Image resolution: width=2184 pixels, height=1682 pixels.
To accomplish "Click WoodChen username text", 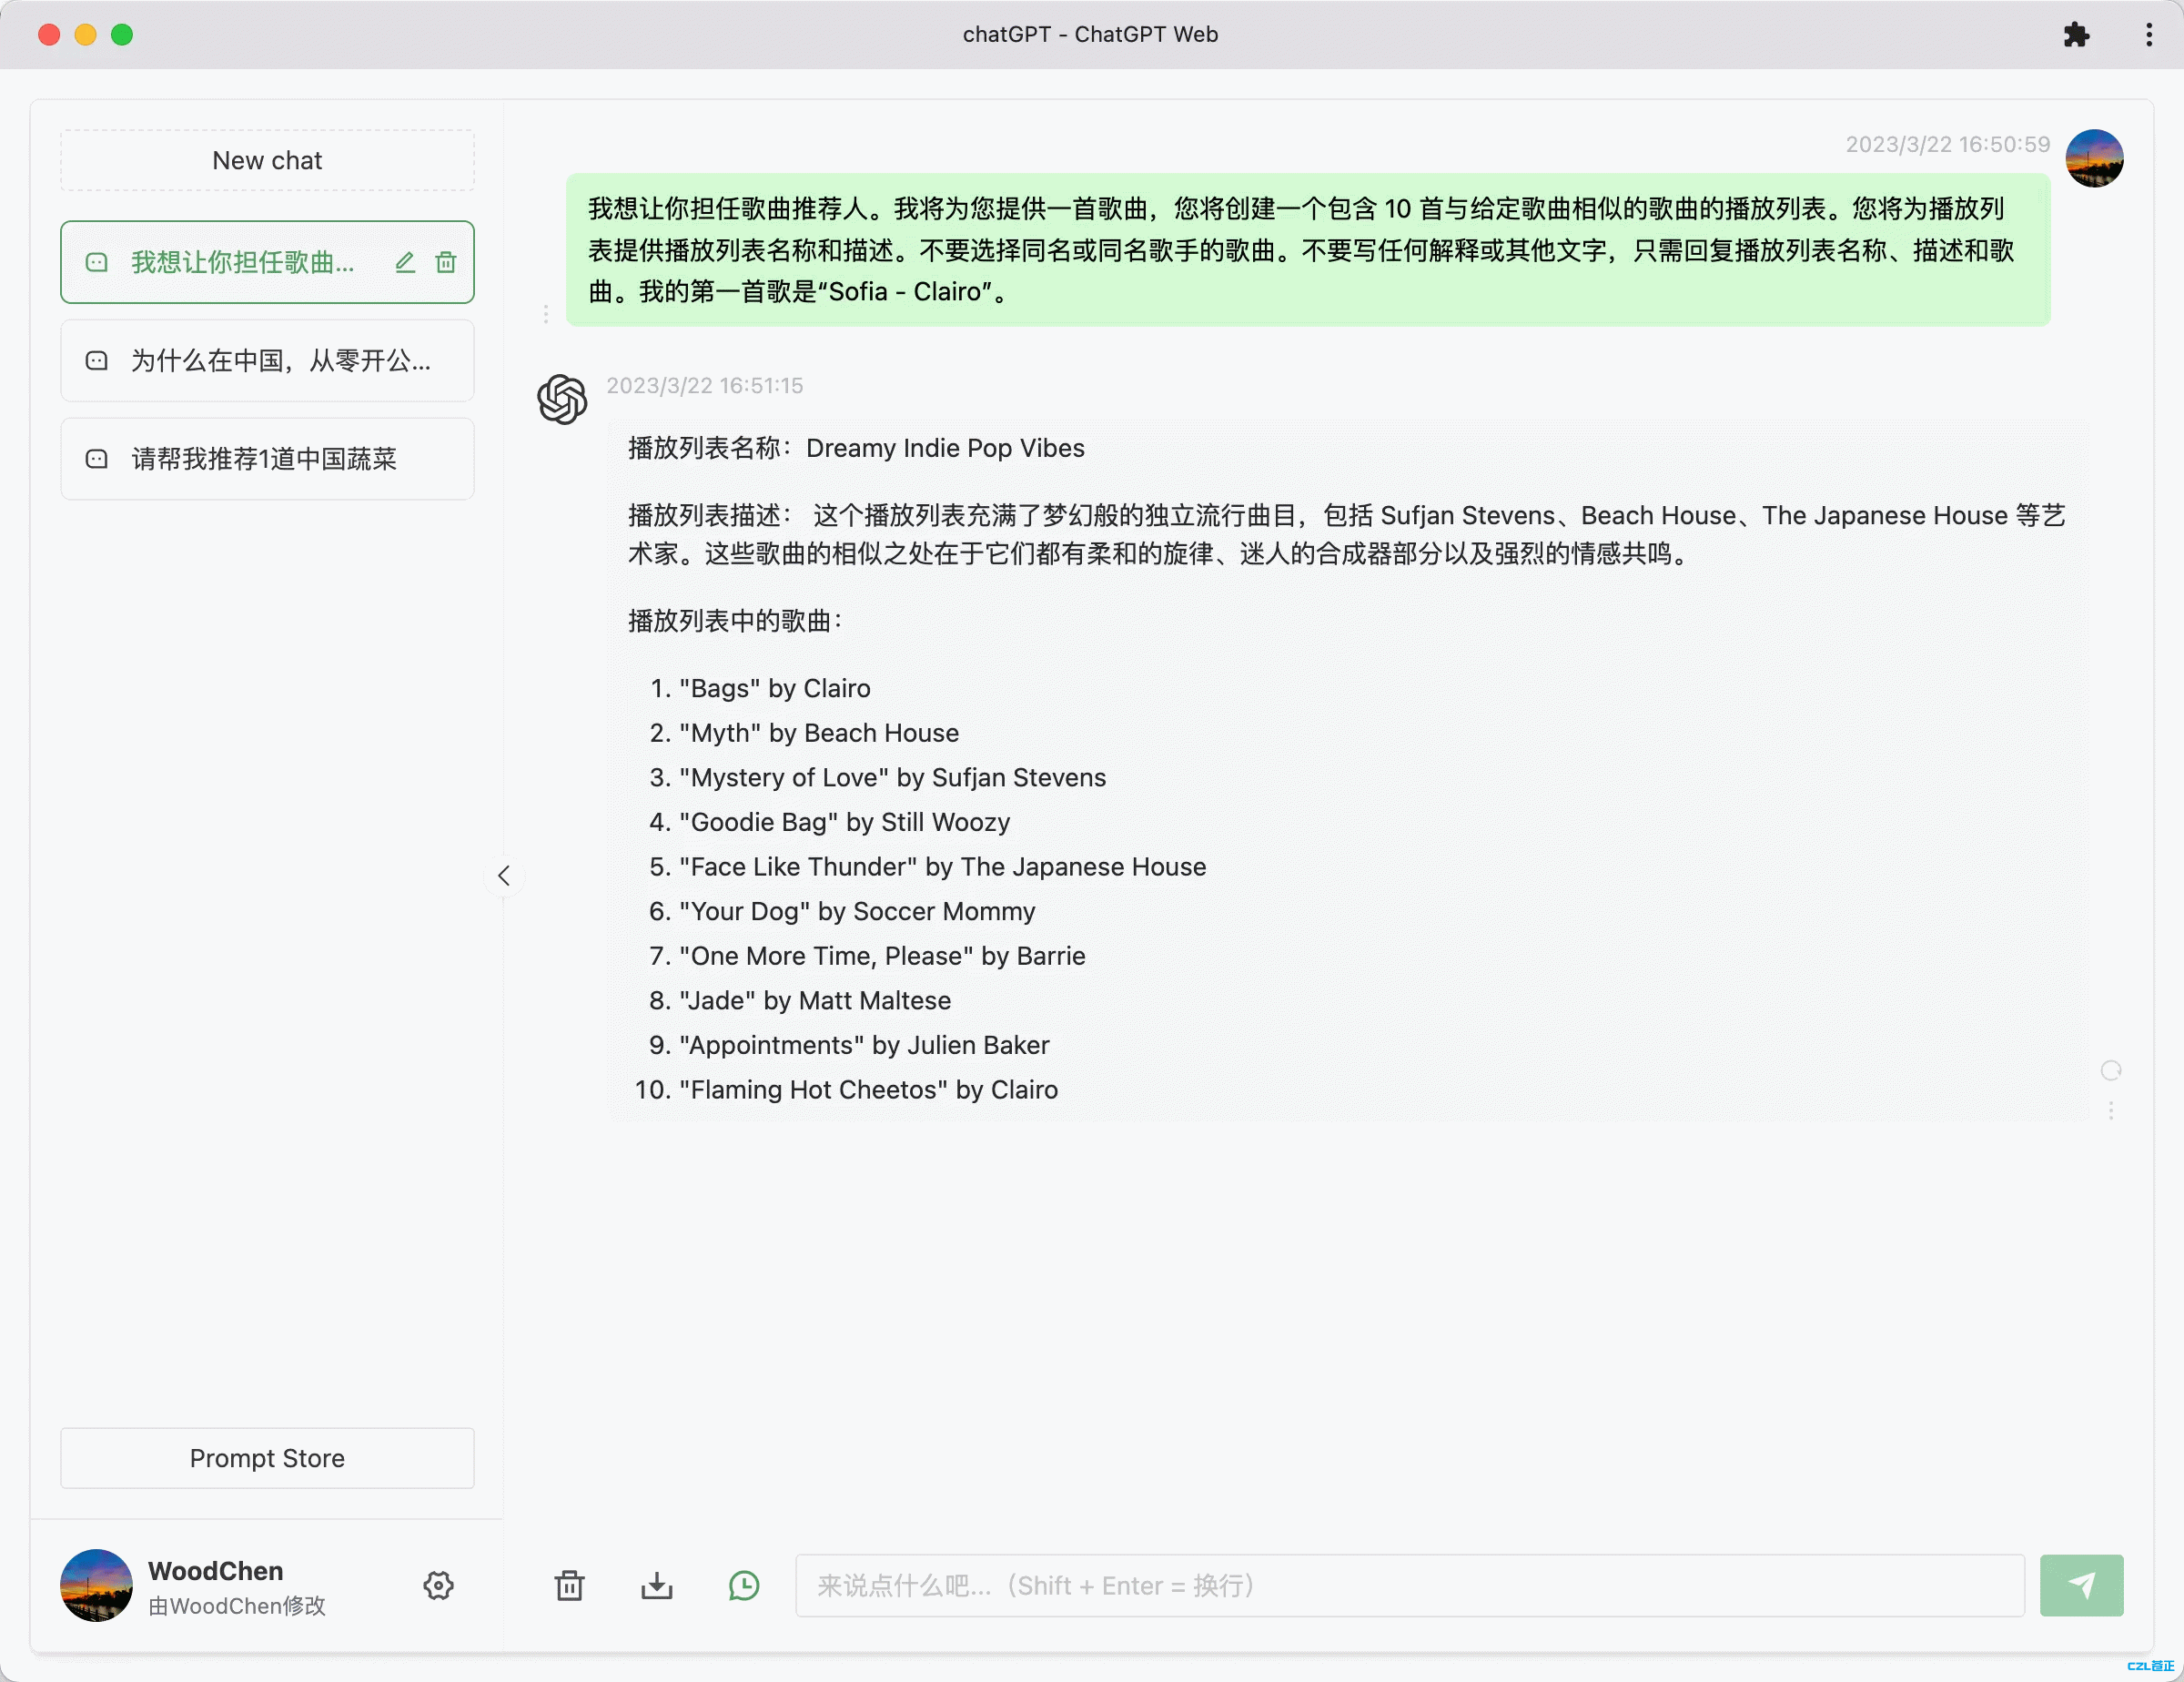I will coord(216,1570).
